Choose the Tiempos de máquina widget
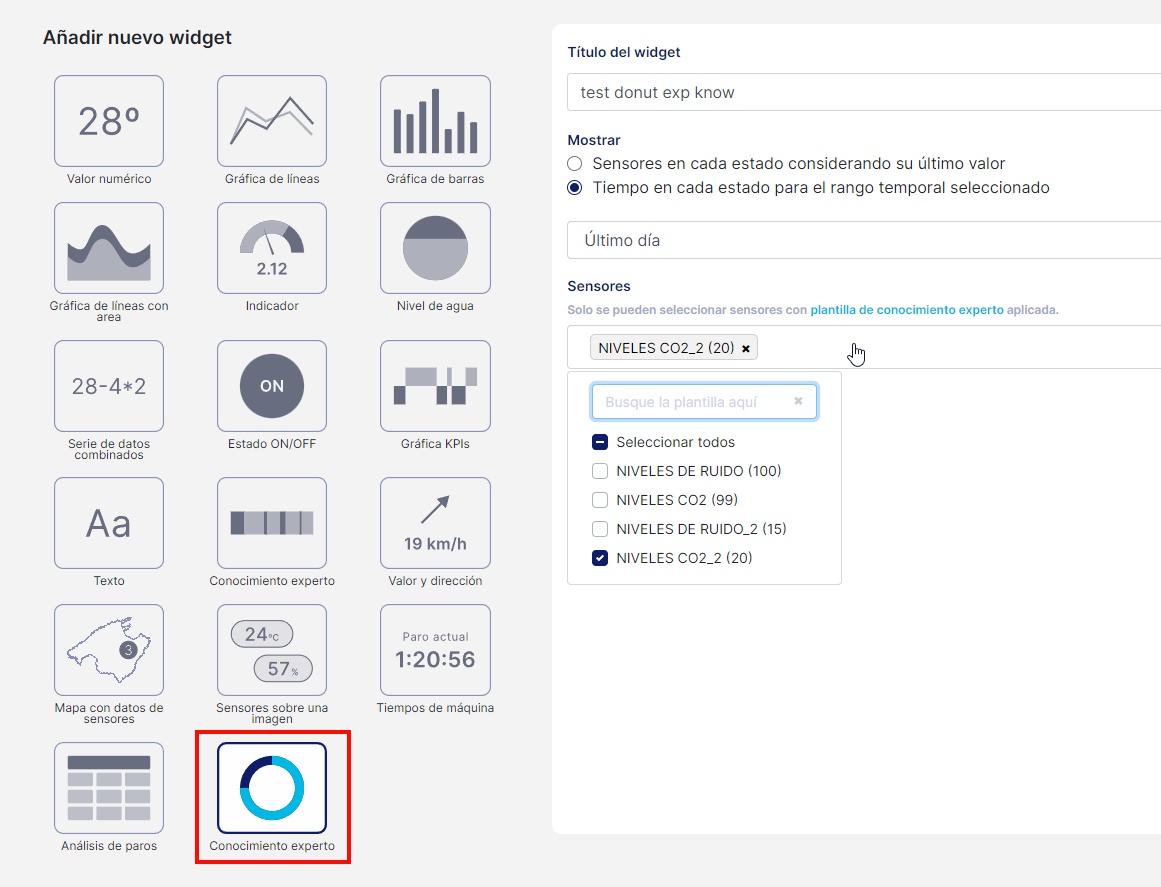 [x=435, y=650]
